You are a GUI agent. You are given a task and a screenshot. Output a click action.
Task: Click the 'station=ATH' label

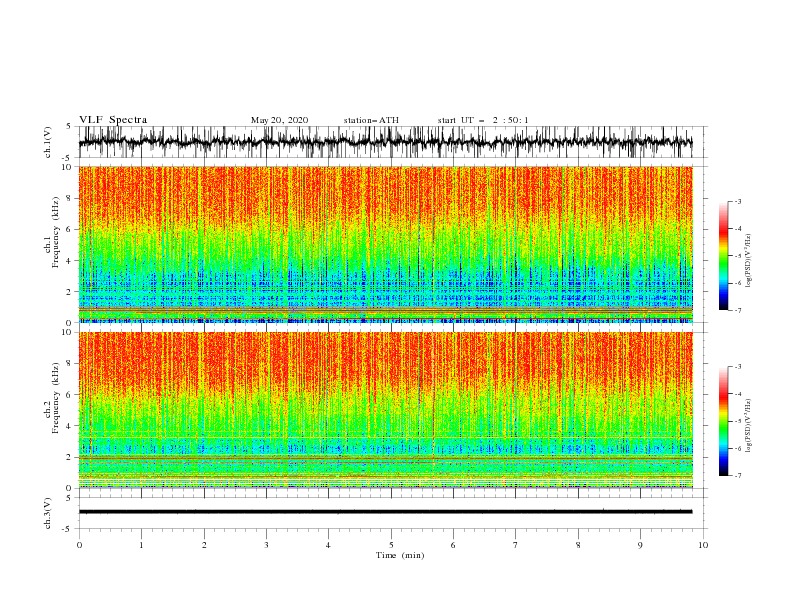point(371,120)
